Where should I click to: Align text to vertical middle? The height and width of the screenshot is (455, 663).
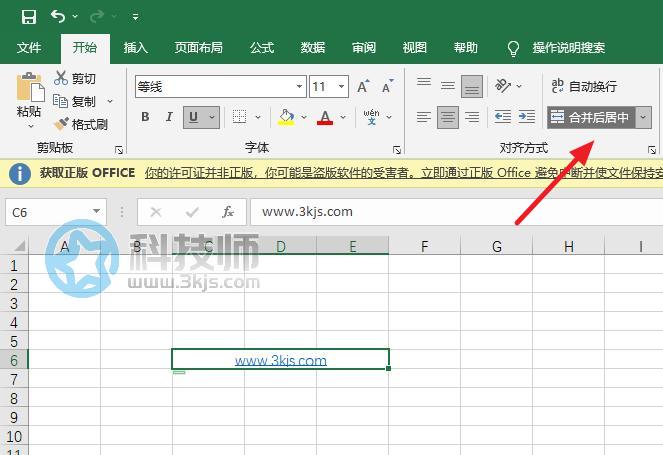pyautogui.click(x=448, y=86)
